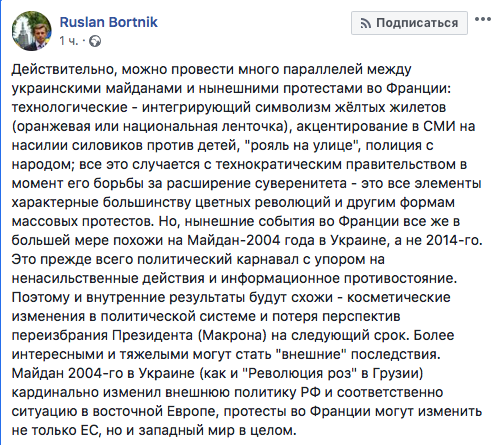Click the phrase 'рояль на улице' in the post
The height and width of the screenshot is (445, 498).
click(301, 146)
